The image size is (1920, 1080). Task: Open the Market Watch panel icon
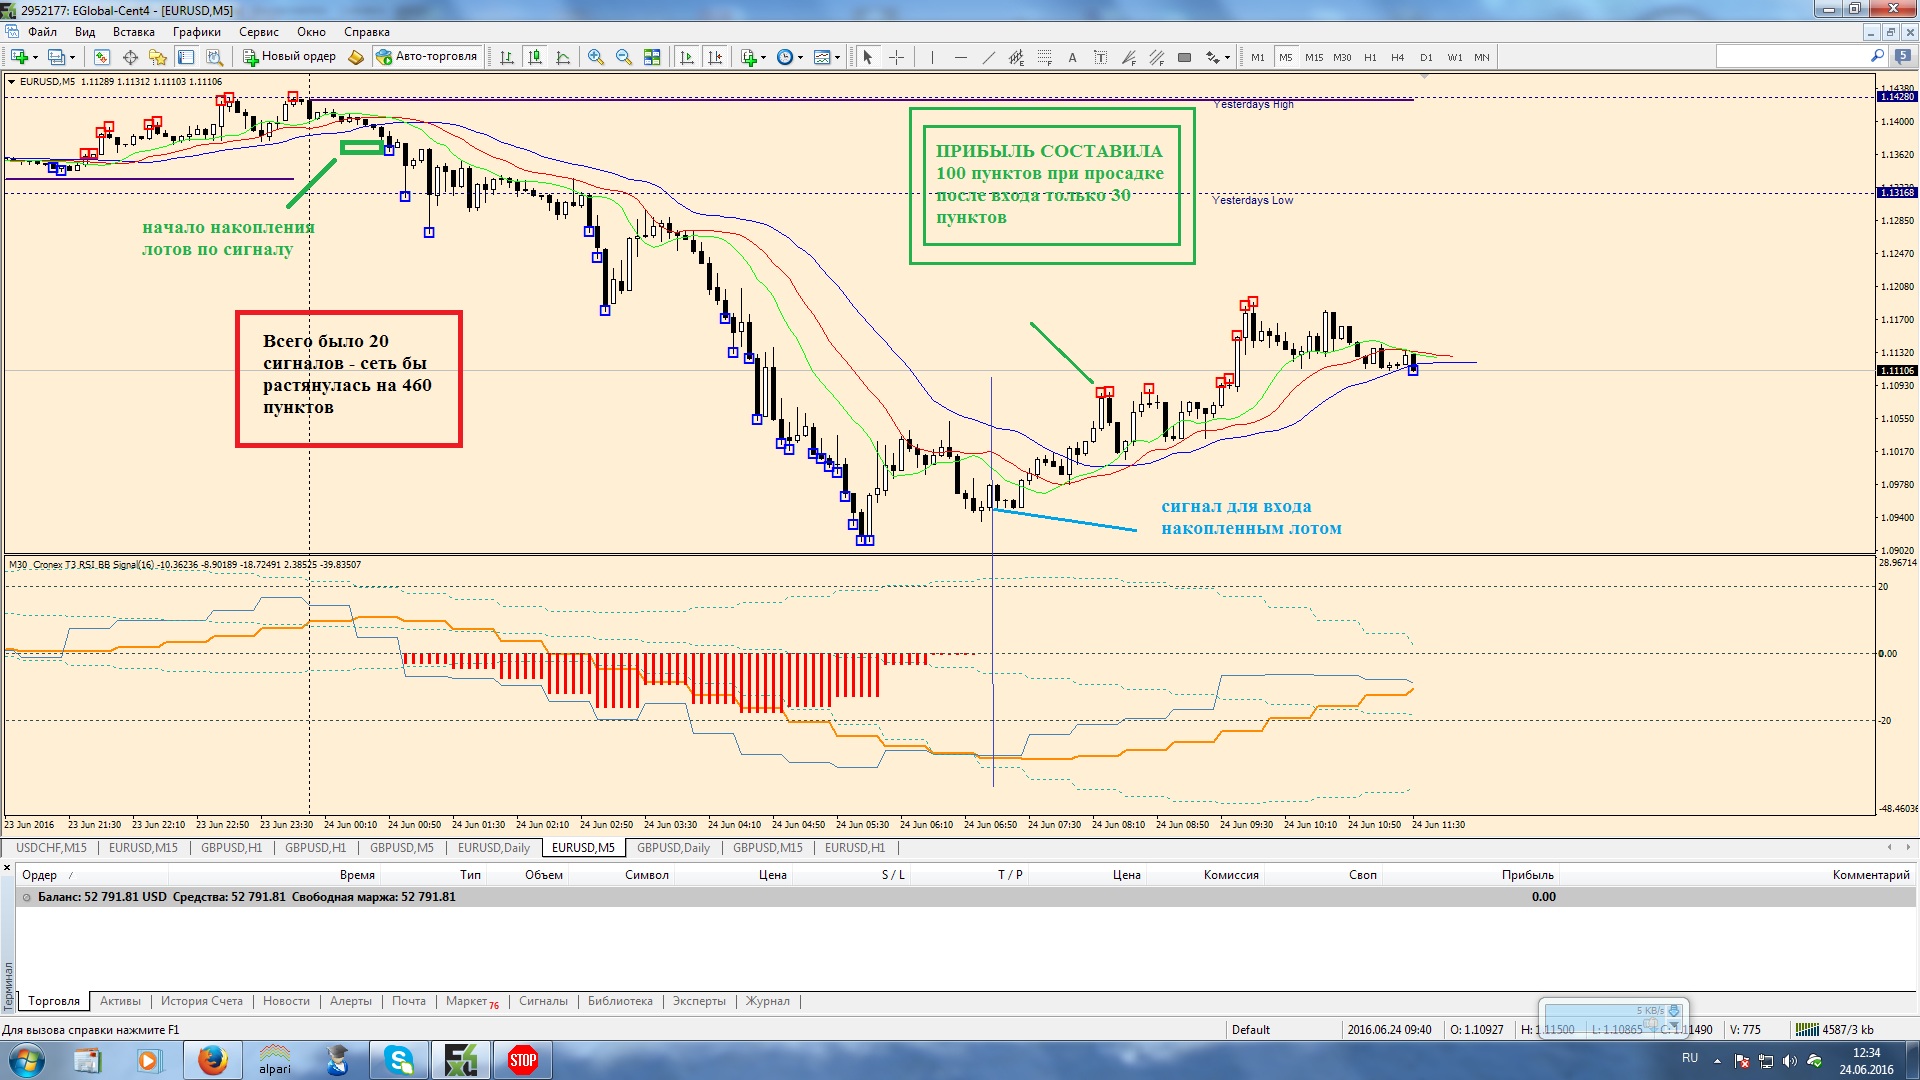coord(102,57)
